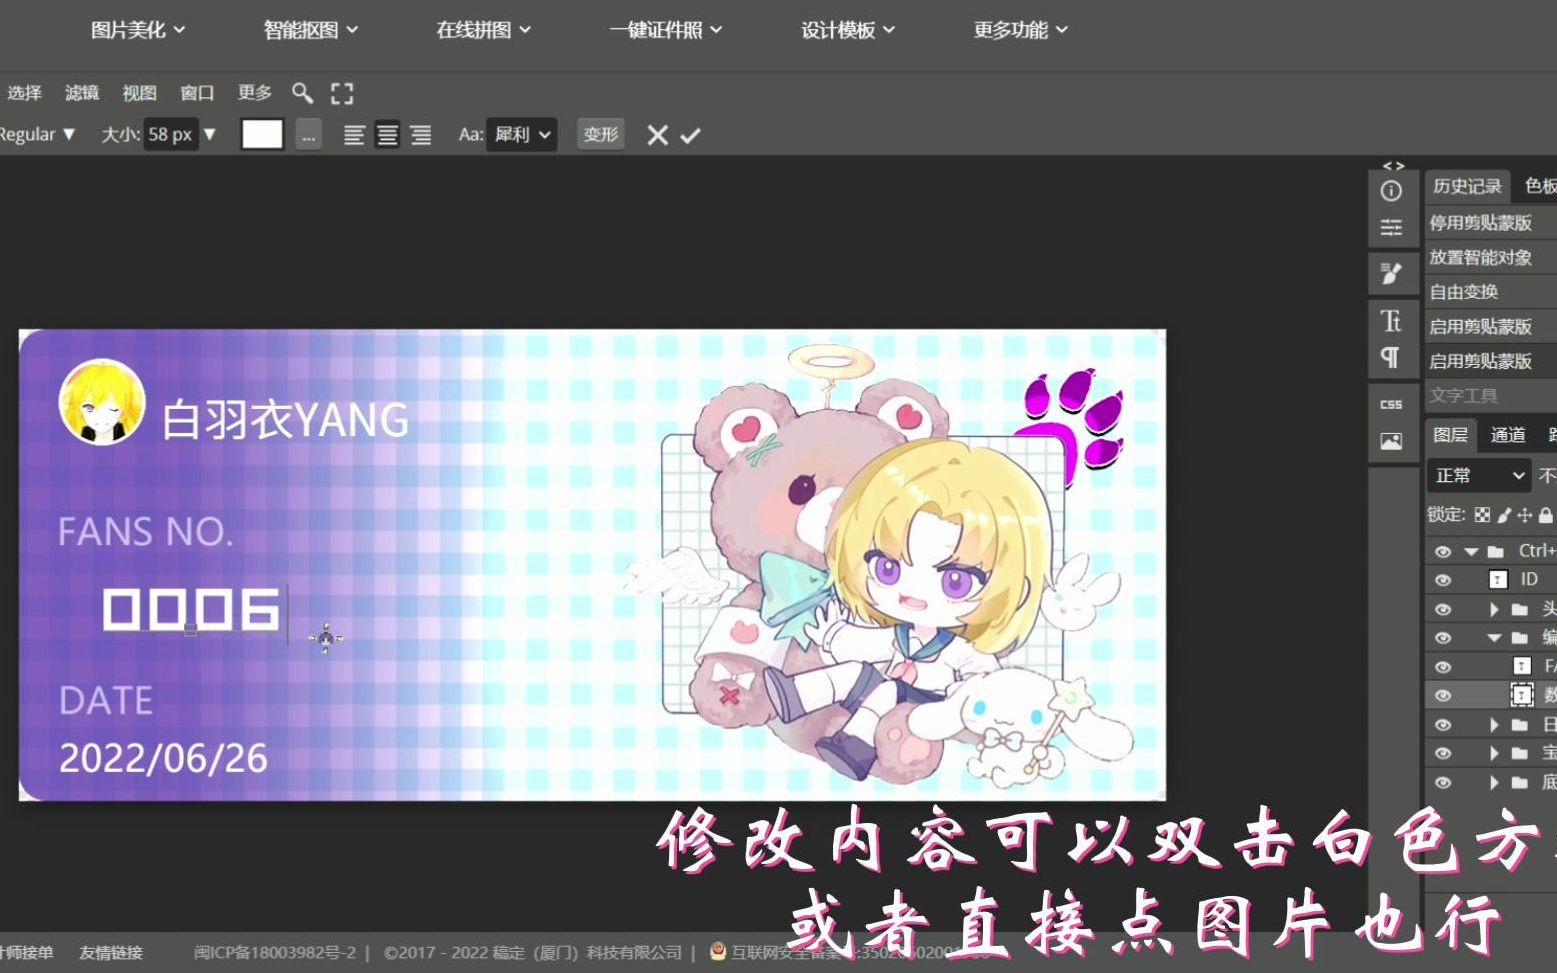Hide the ID text layer

(1443, 579)
